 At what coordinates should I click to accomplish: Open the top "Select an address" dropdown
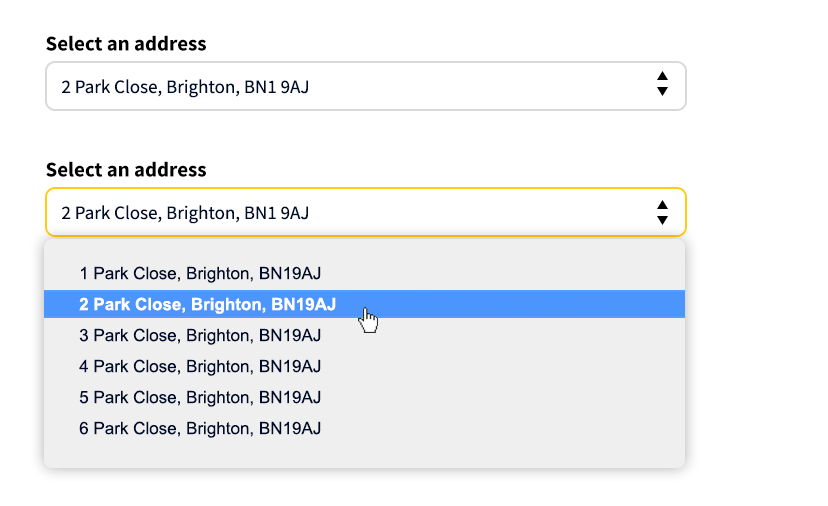pyautogui.click(x=365, y=86)
